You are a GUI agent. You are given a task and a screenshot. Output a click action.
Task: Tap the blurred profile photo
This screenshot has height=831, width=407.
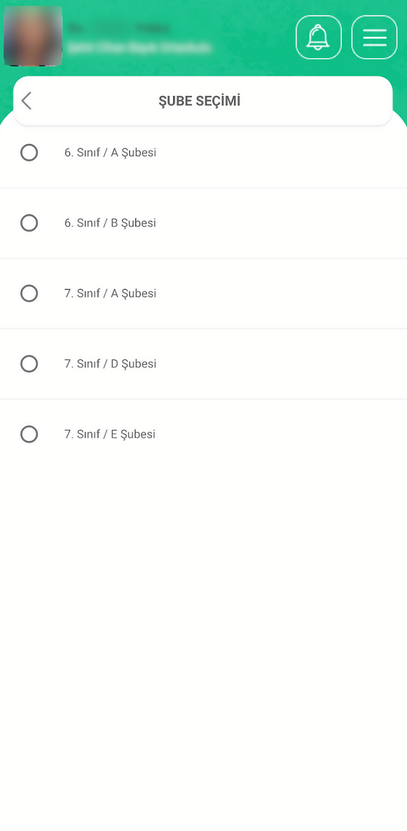[33, 36]
